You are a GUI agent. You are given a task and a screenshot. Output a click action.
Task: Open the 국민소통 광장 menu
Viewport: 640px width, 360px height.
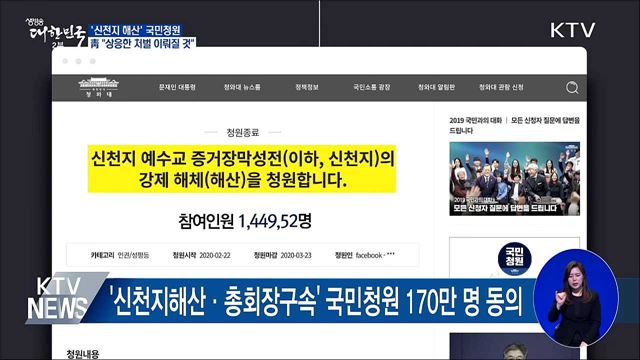[371, 87]
